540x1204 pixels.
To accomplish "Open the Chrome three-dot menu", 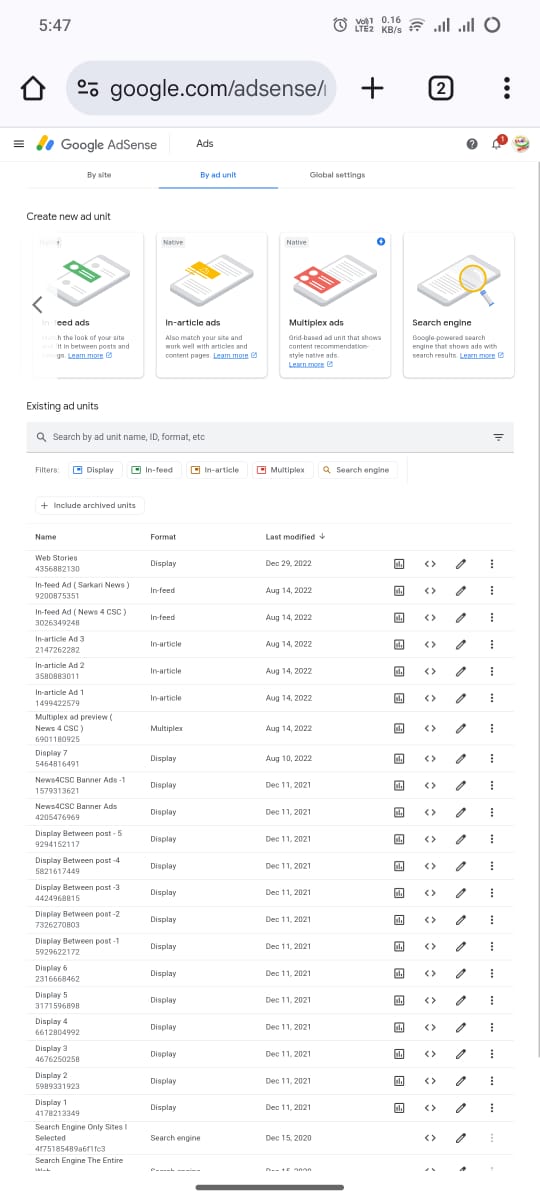I will point(507,89).
